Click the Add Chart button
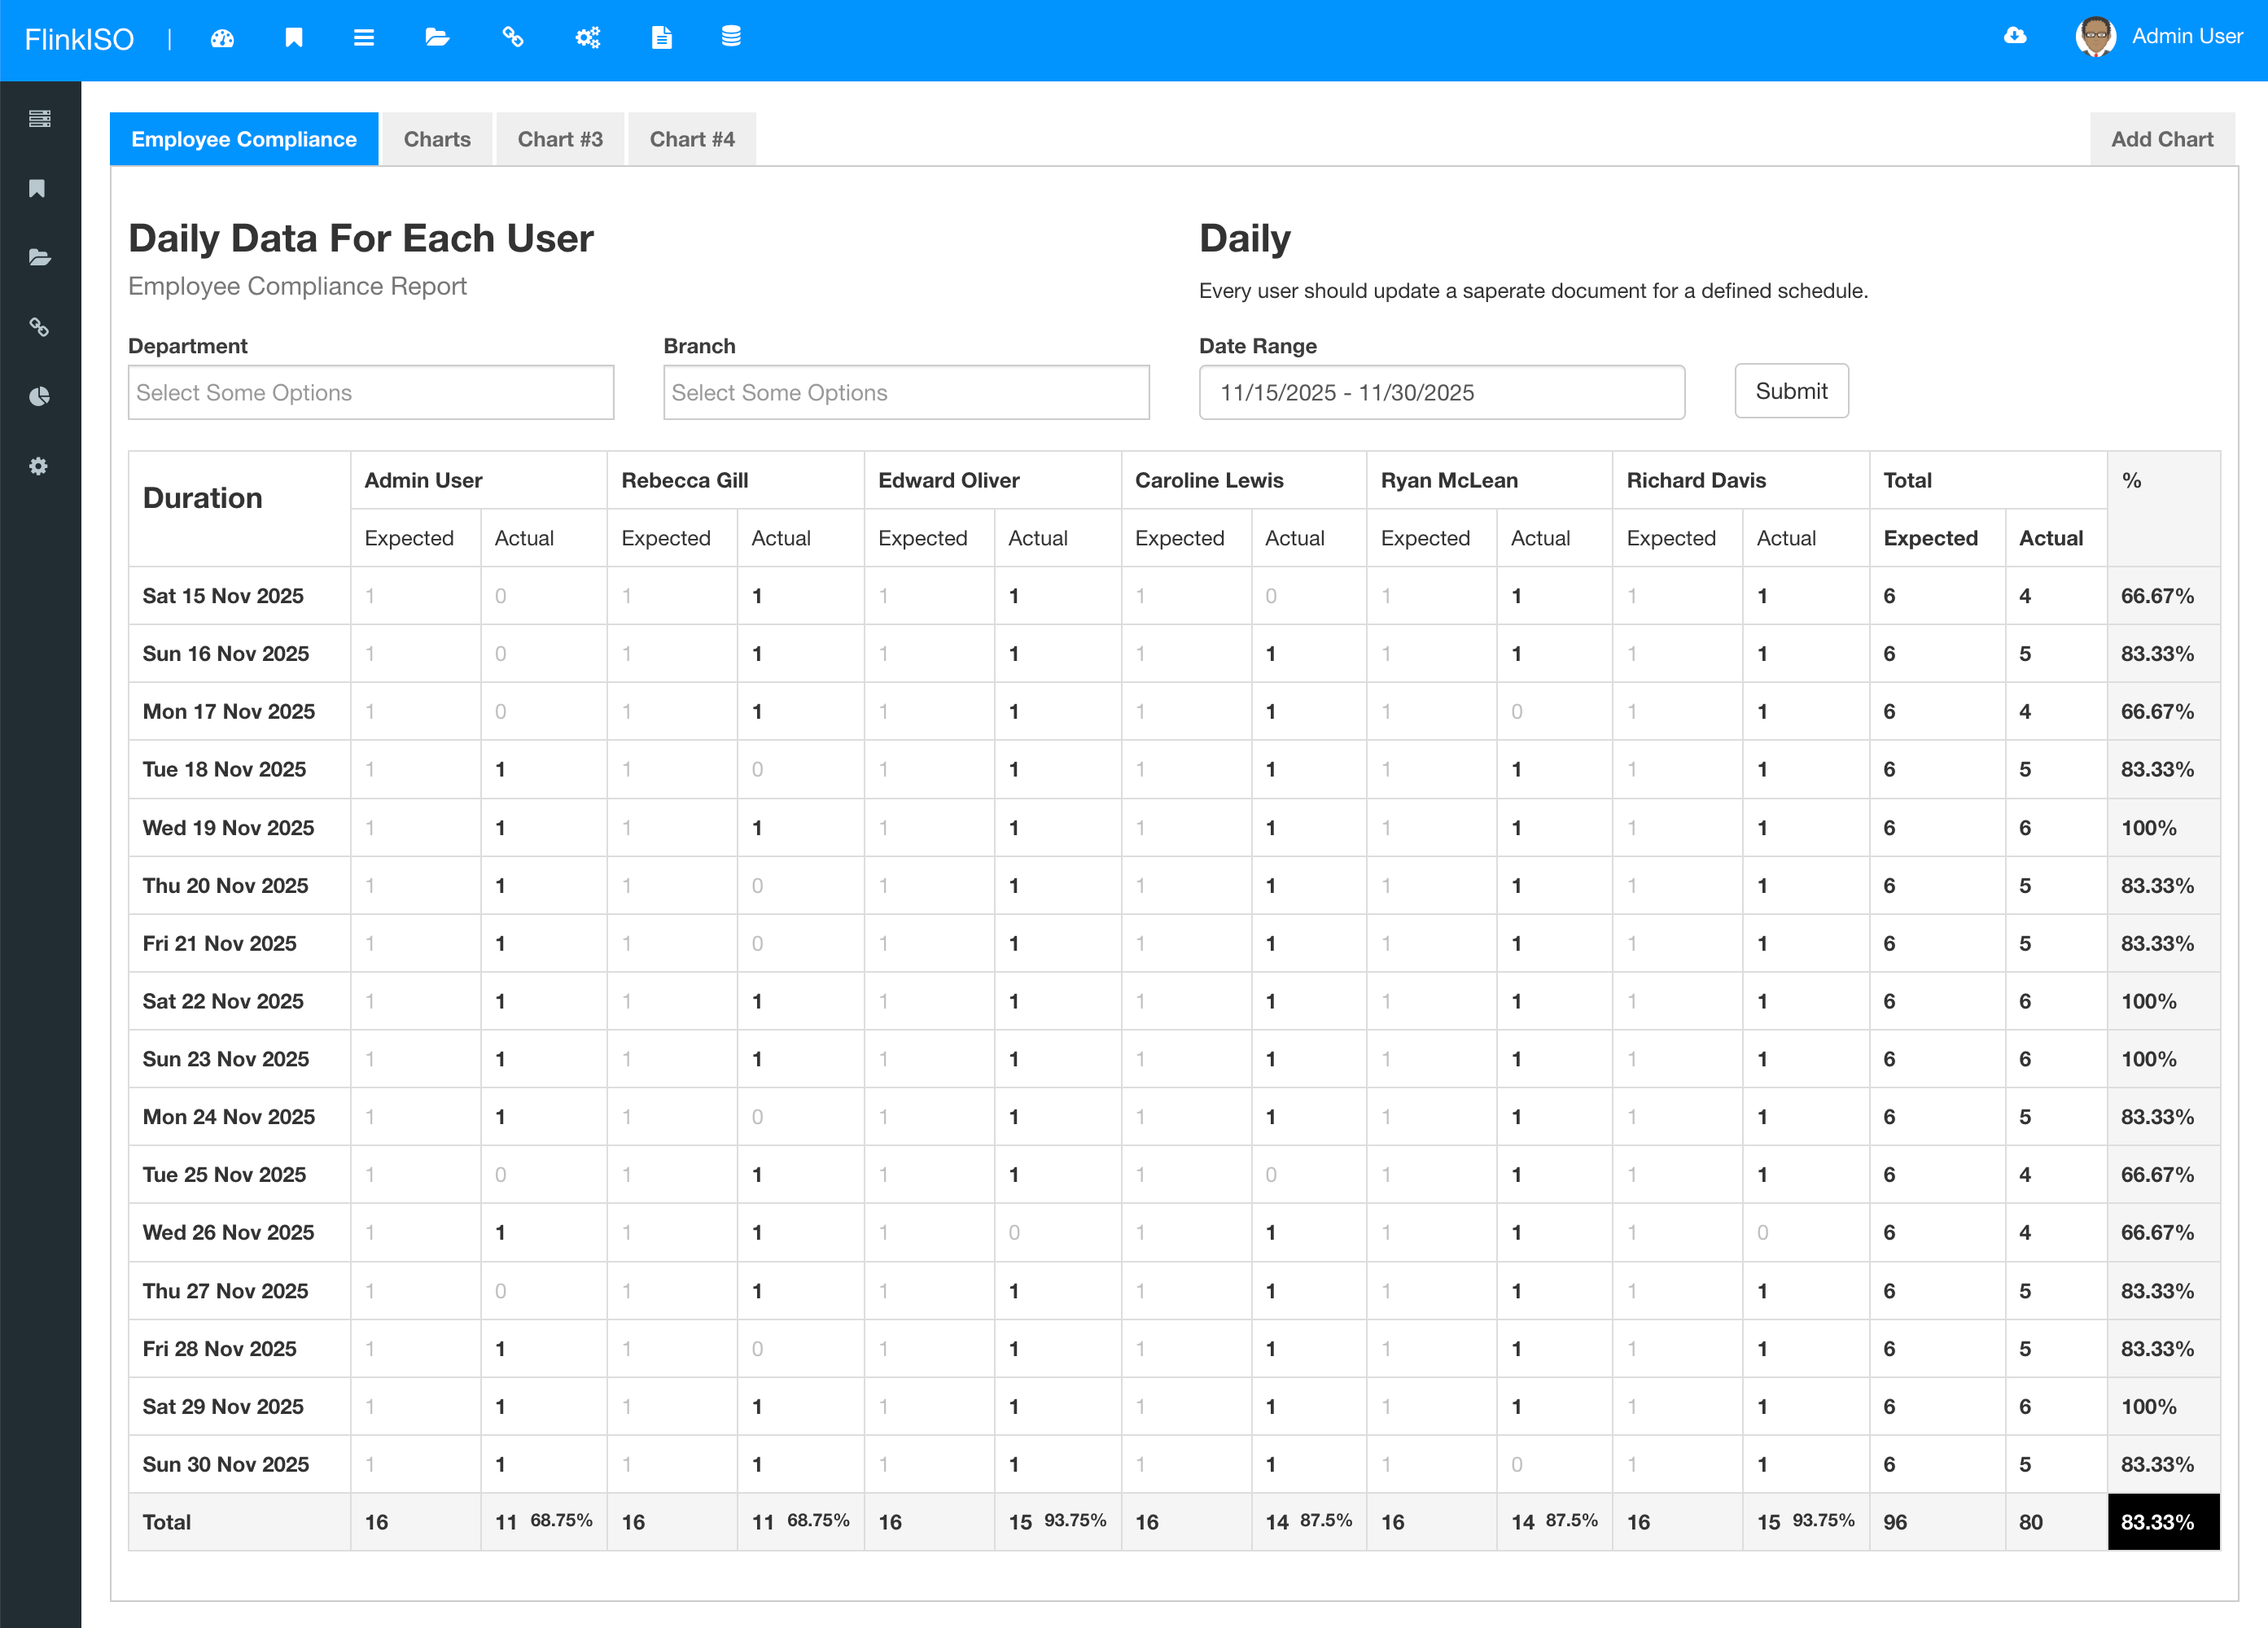The width and height of the screenshot is (2268, 1628). coord(2162,139)
